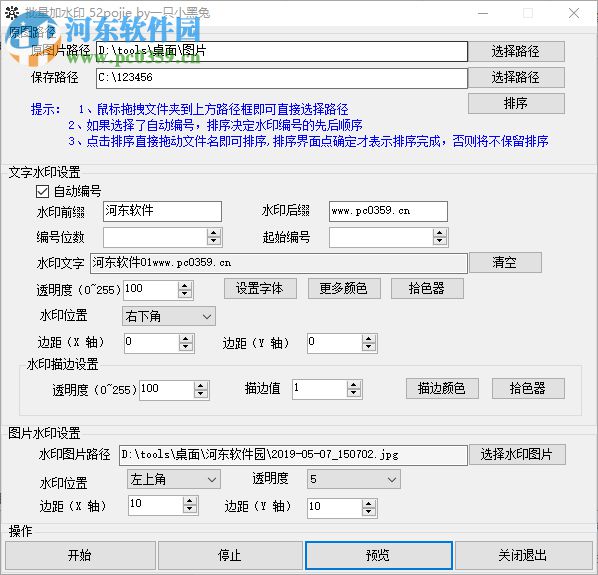Decrease text watermark 边距 X 轴 value
Viewport: 598px width, 575px height.
[185, 347]
